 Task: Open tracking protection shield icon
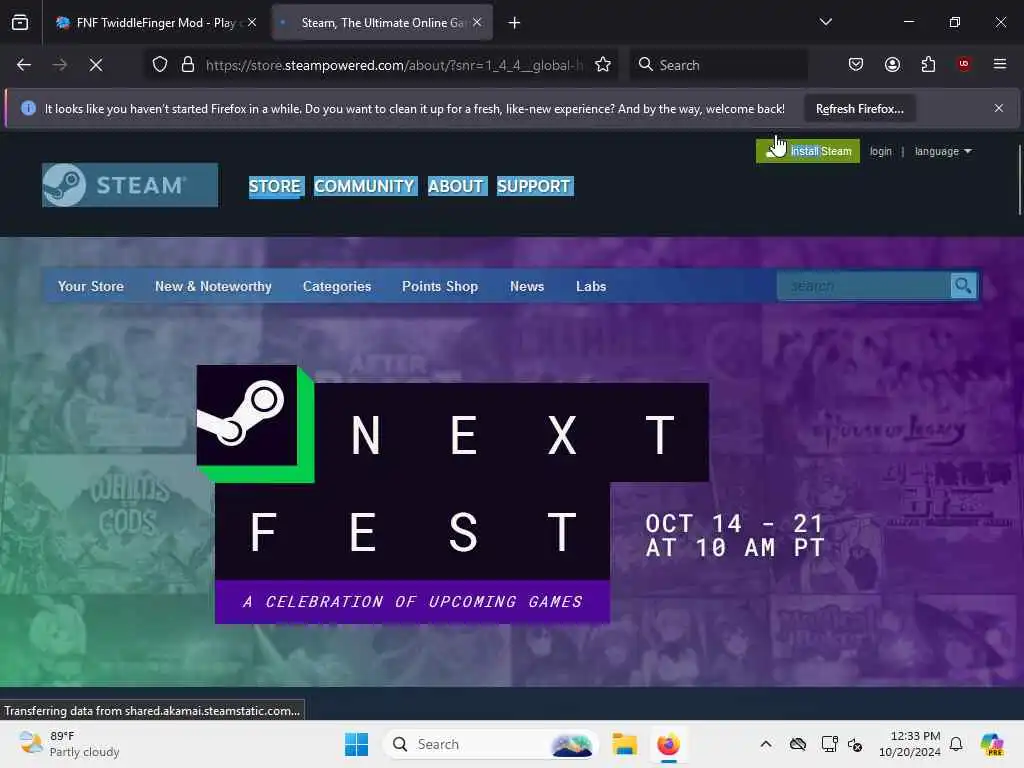pyautogui.click(x=160, y=65)
